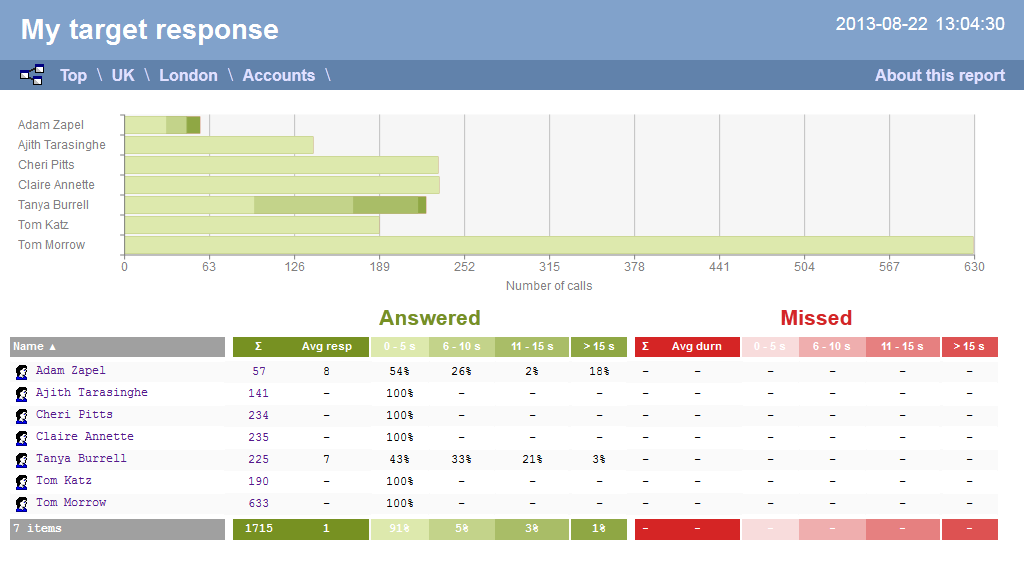
Task: Click the user icon beside Claire Annette
Action: [x=21, y=438]
